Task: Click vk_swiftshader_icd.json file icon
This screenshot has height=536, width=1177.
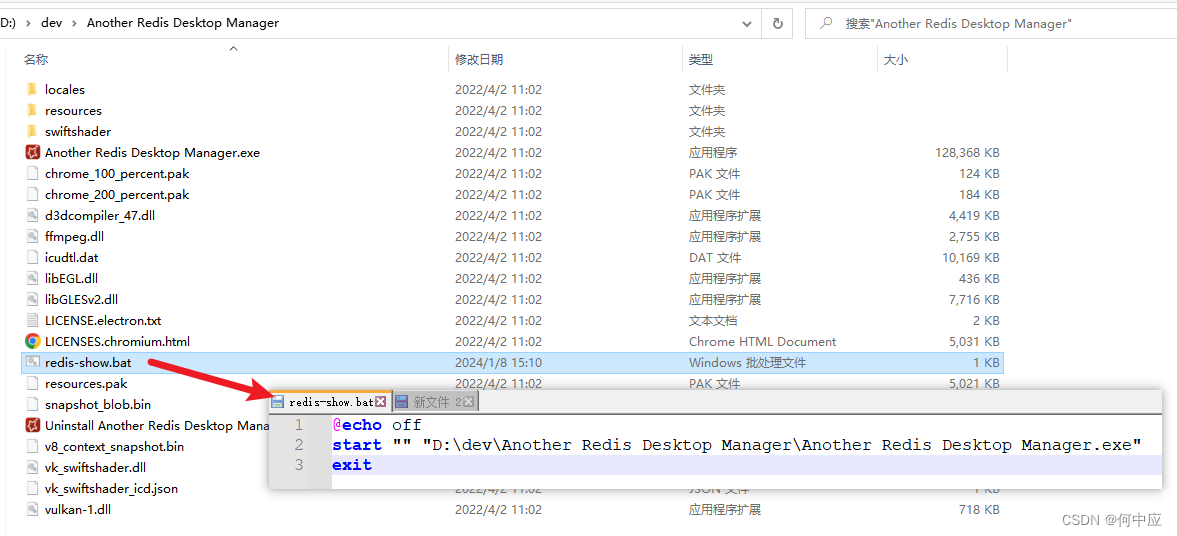Action: [x=32, y=489]
